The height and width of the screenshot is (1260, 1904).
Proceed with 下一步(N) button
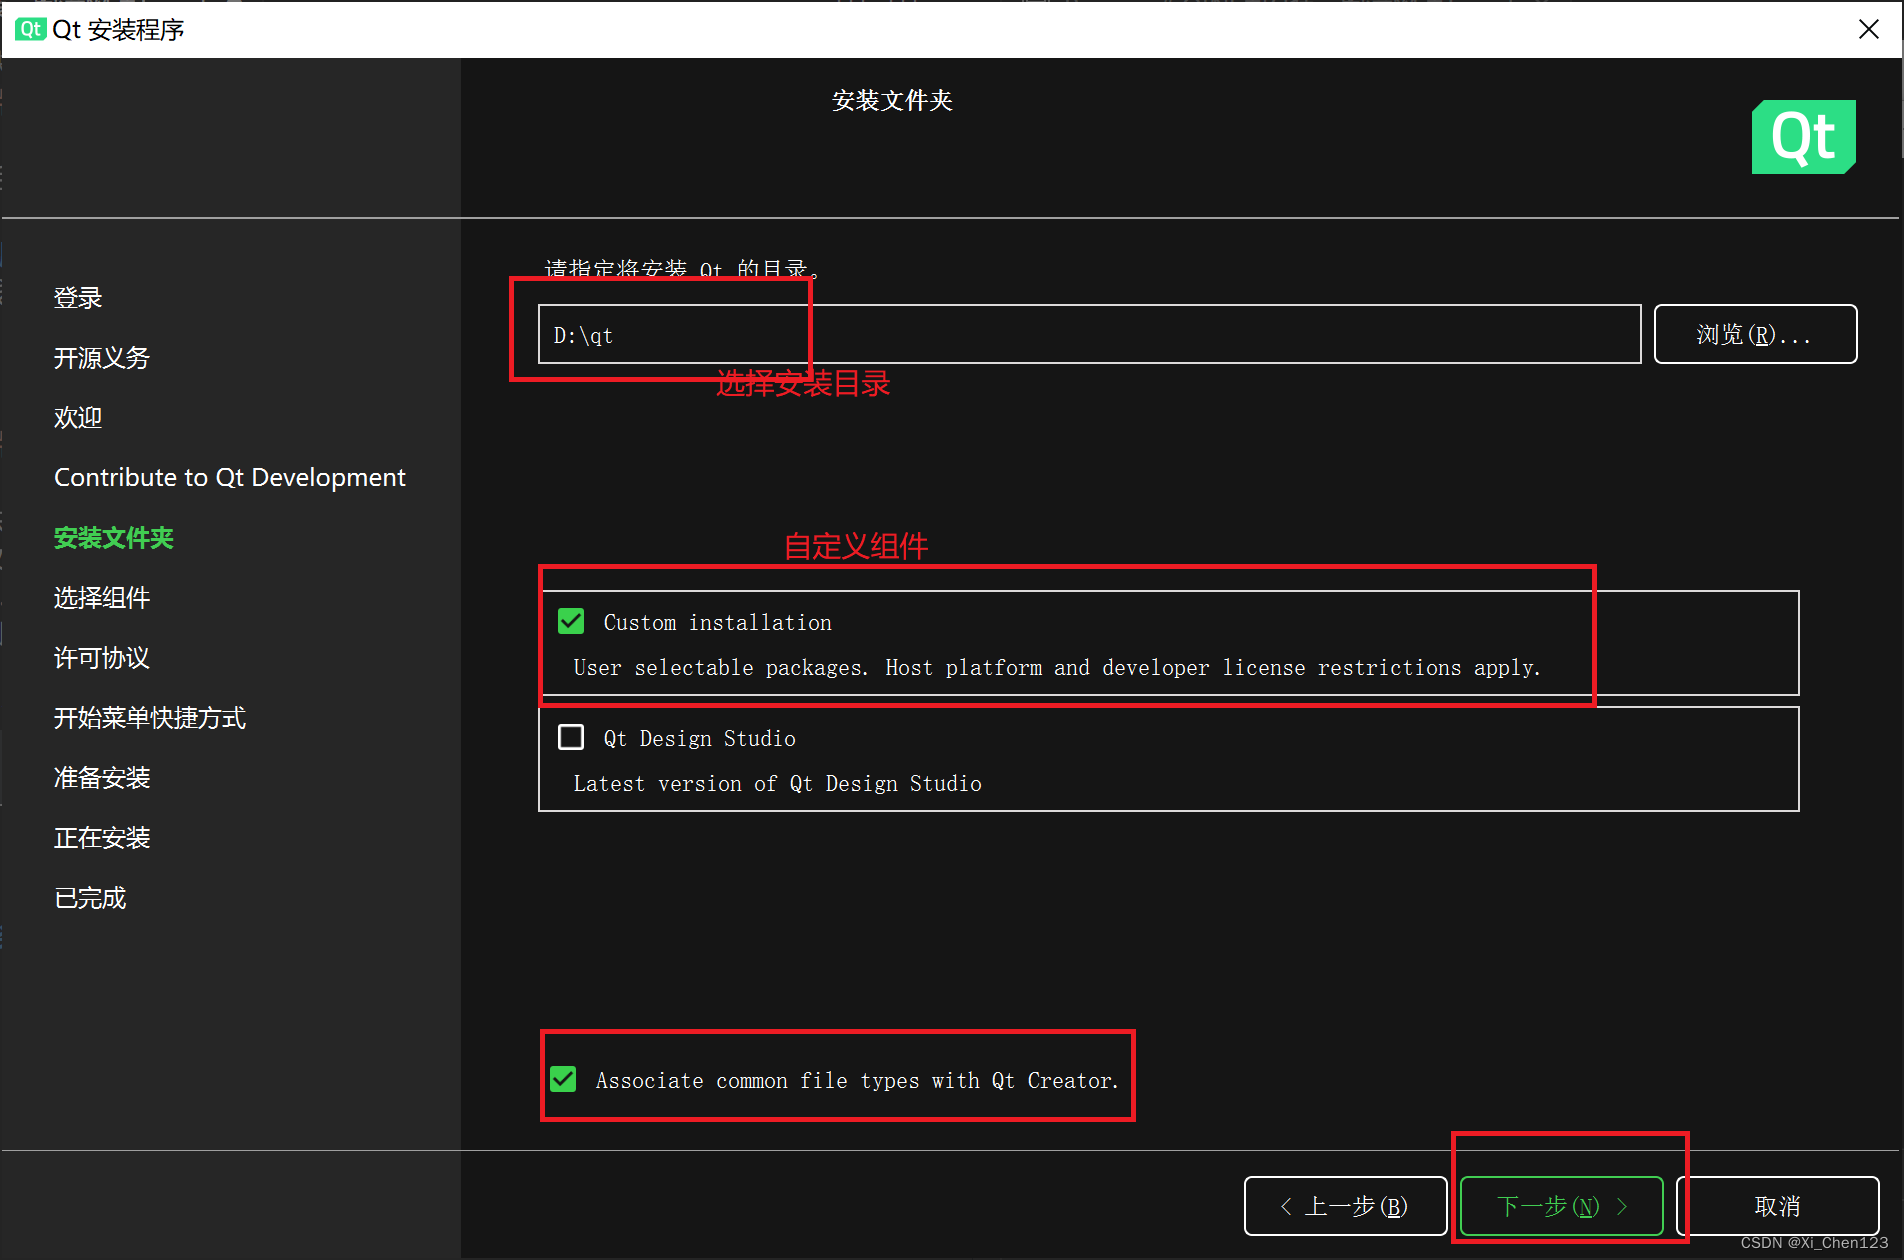[x=1561, y=1206]
